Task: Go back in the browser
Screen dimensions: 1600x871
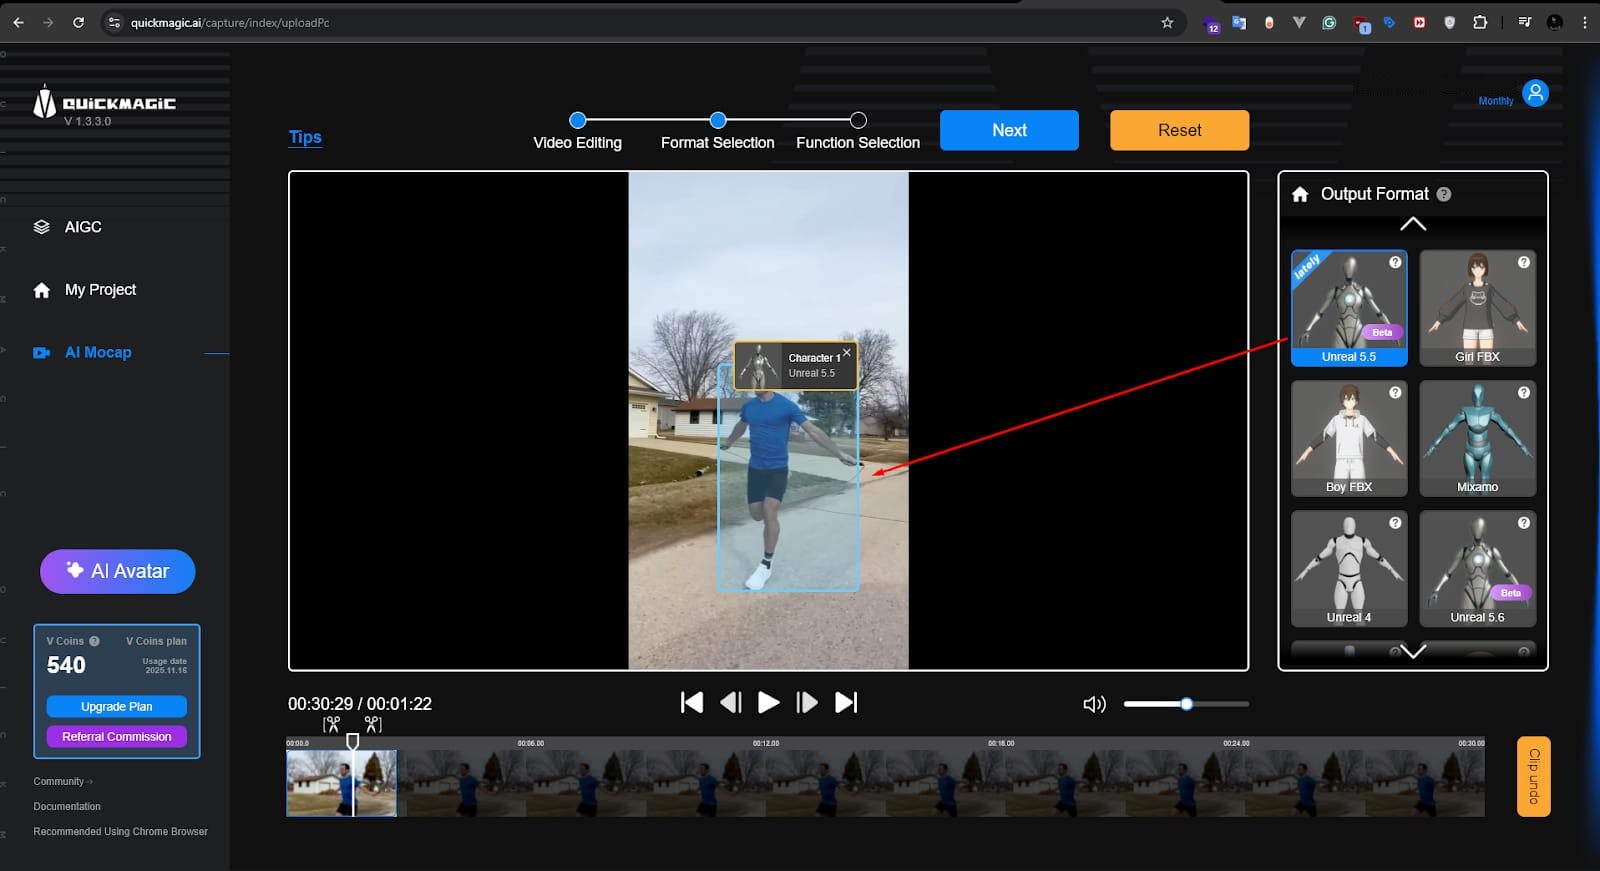Action: tap(18, 22)
